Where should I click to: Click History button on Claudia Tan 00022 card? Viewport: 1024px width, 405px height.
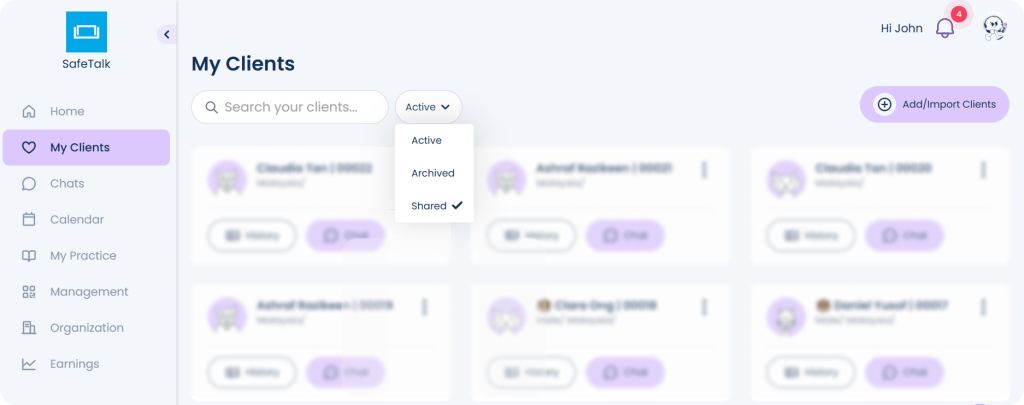(252, 236)
